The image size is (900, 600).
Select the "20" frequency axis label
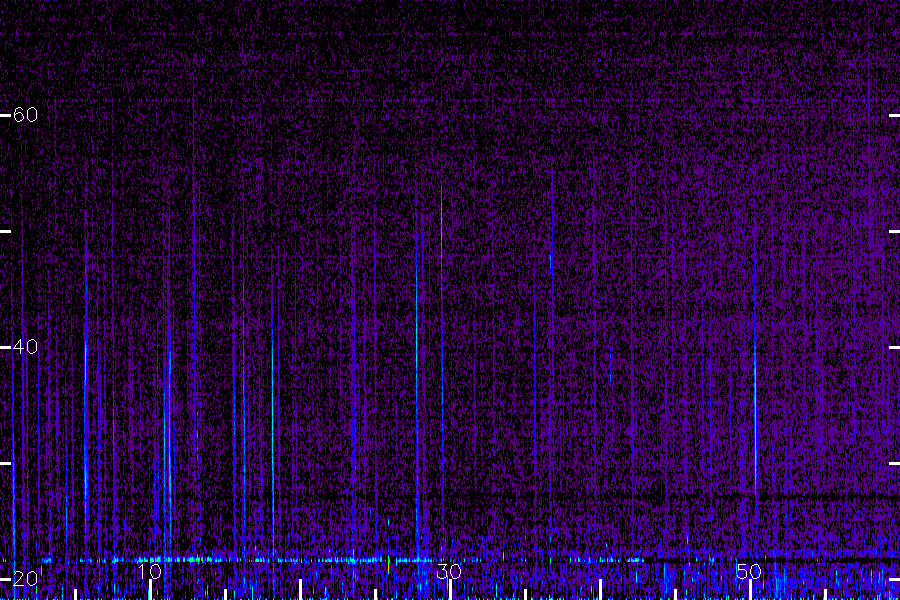coord(25,578)
